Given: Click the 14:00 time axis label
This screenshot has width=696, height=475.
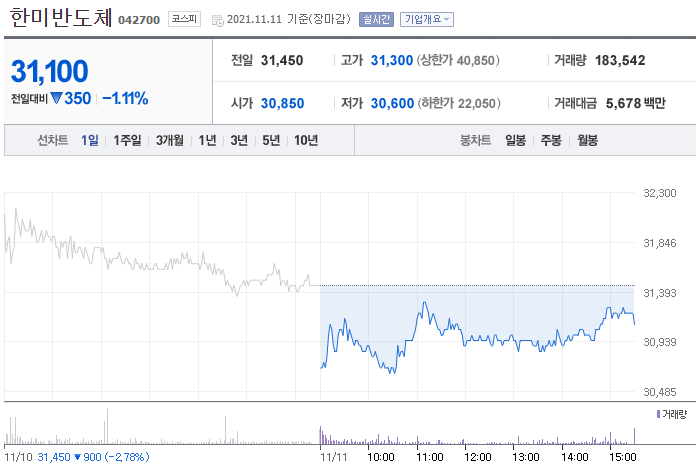Looking at the screenshot, I should pos(574,457).
